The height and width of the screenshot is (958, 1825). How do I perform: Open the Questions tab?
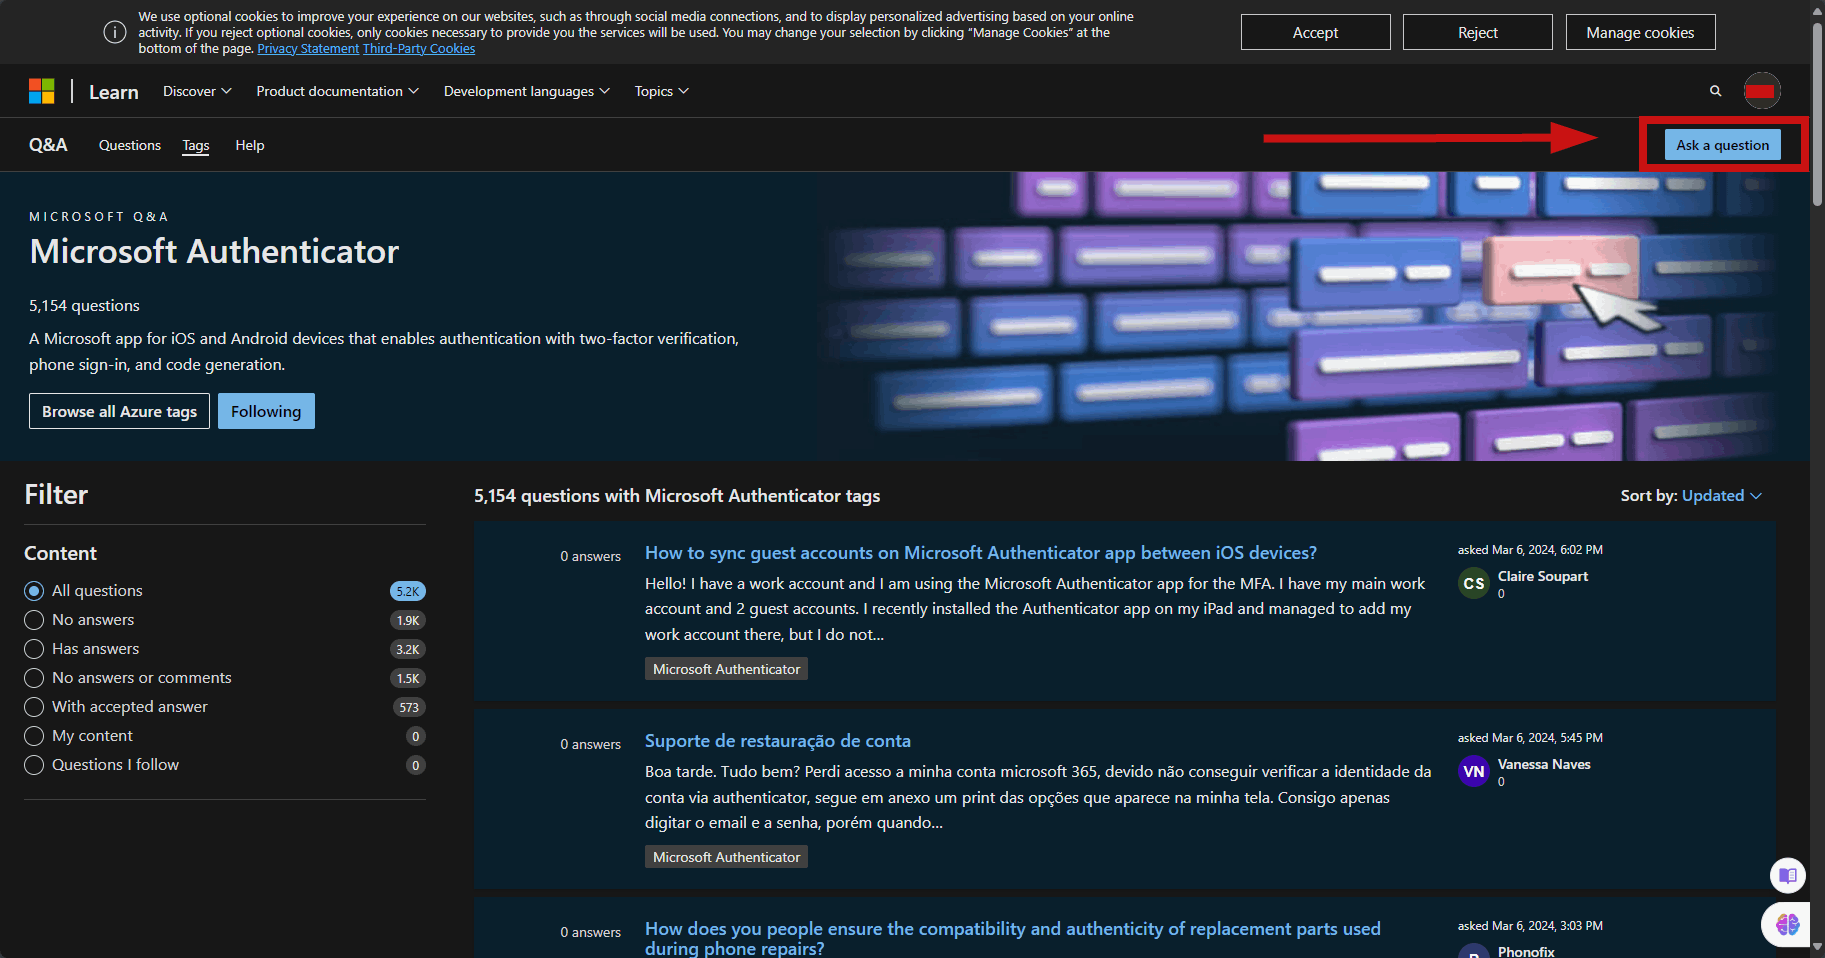coord(130,145)
